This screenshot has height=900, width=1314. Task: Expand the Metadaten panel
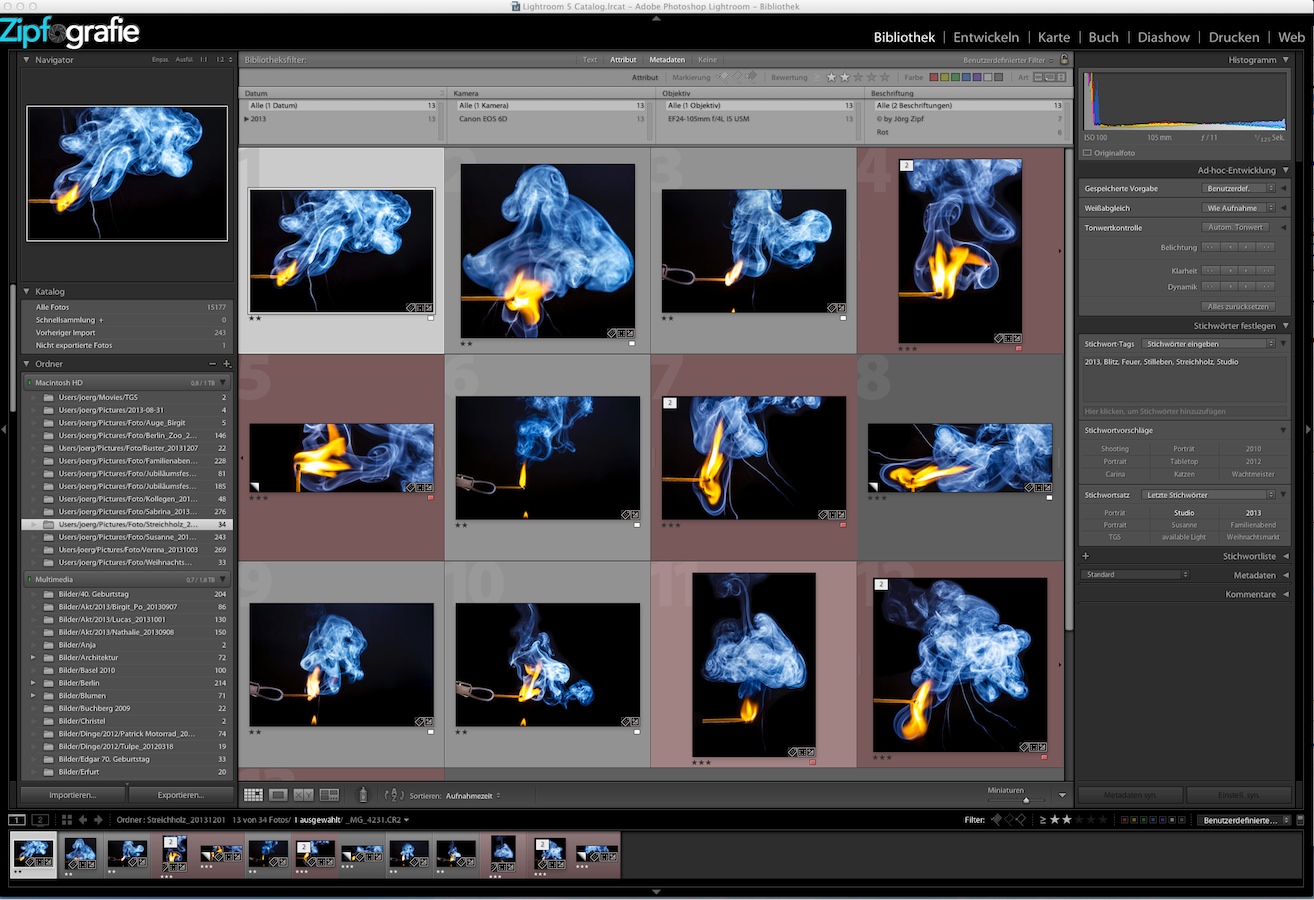1285,575
